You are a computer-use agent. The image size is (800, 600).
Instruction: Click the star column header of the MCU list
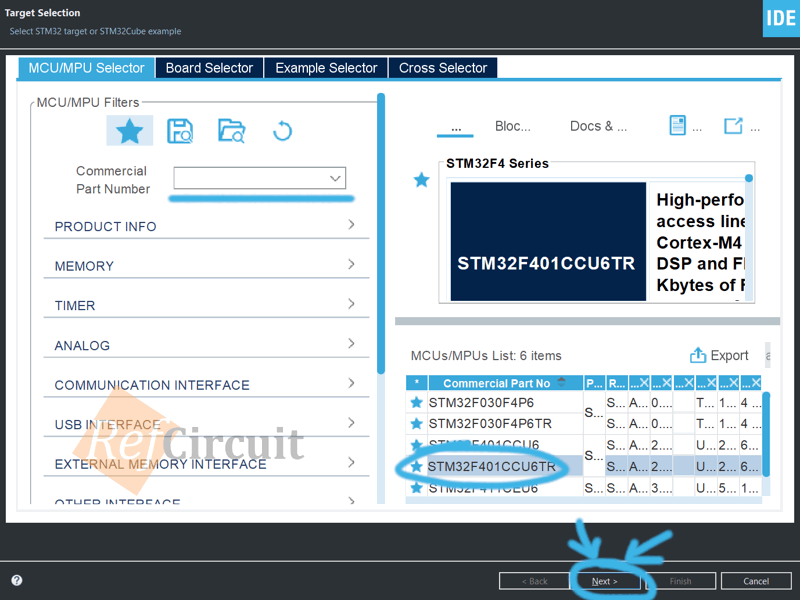click(417, 383)
